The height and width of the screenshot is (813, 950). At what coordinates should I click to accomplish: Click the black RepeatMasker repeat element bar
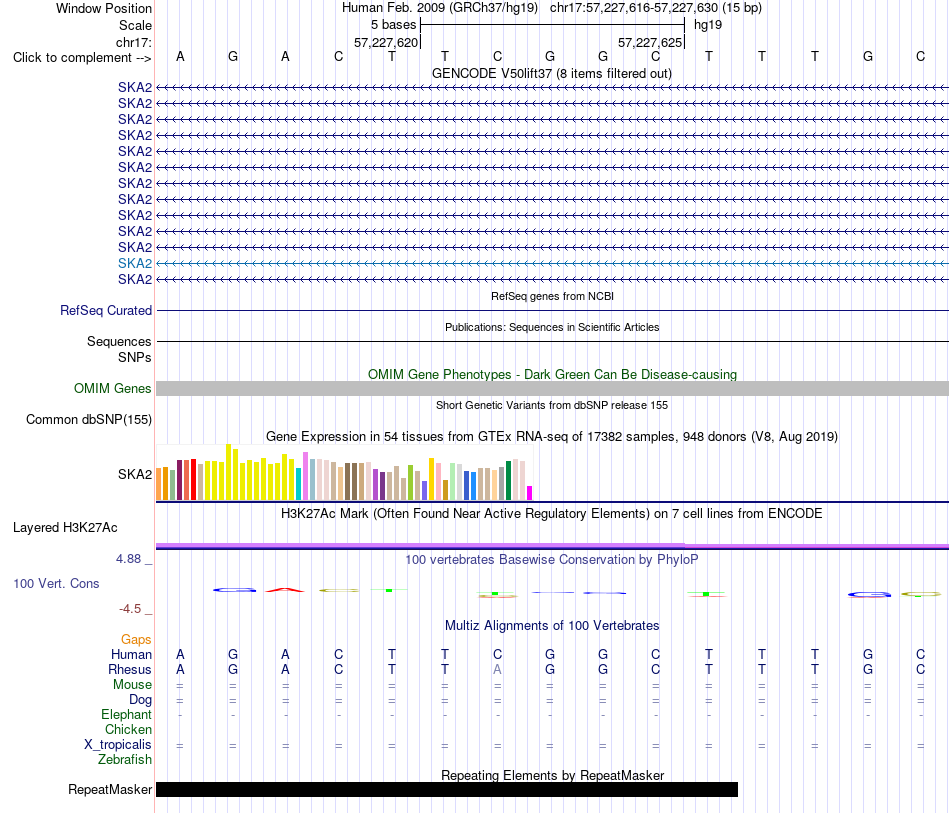pyautogui.click(x=447, y=789)
